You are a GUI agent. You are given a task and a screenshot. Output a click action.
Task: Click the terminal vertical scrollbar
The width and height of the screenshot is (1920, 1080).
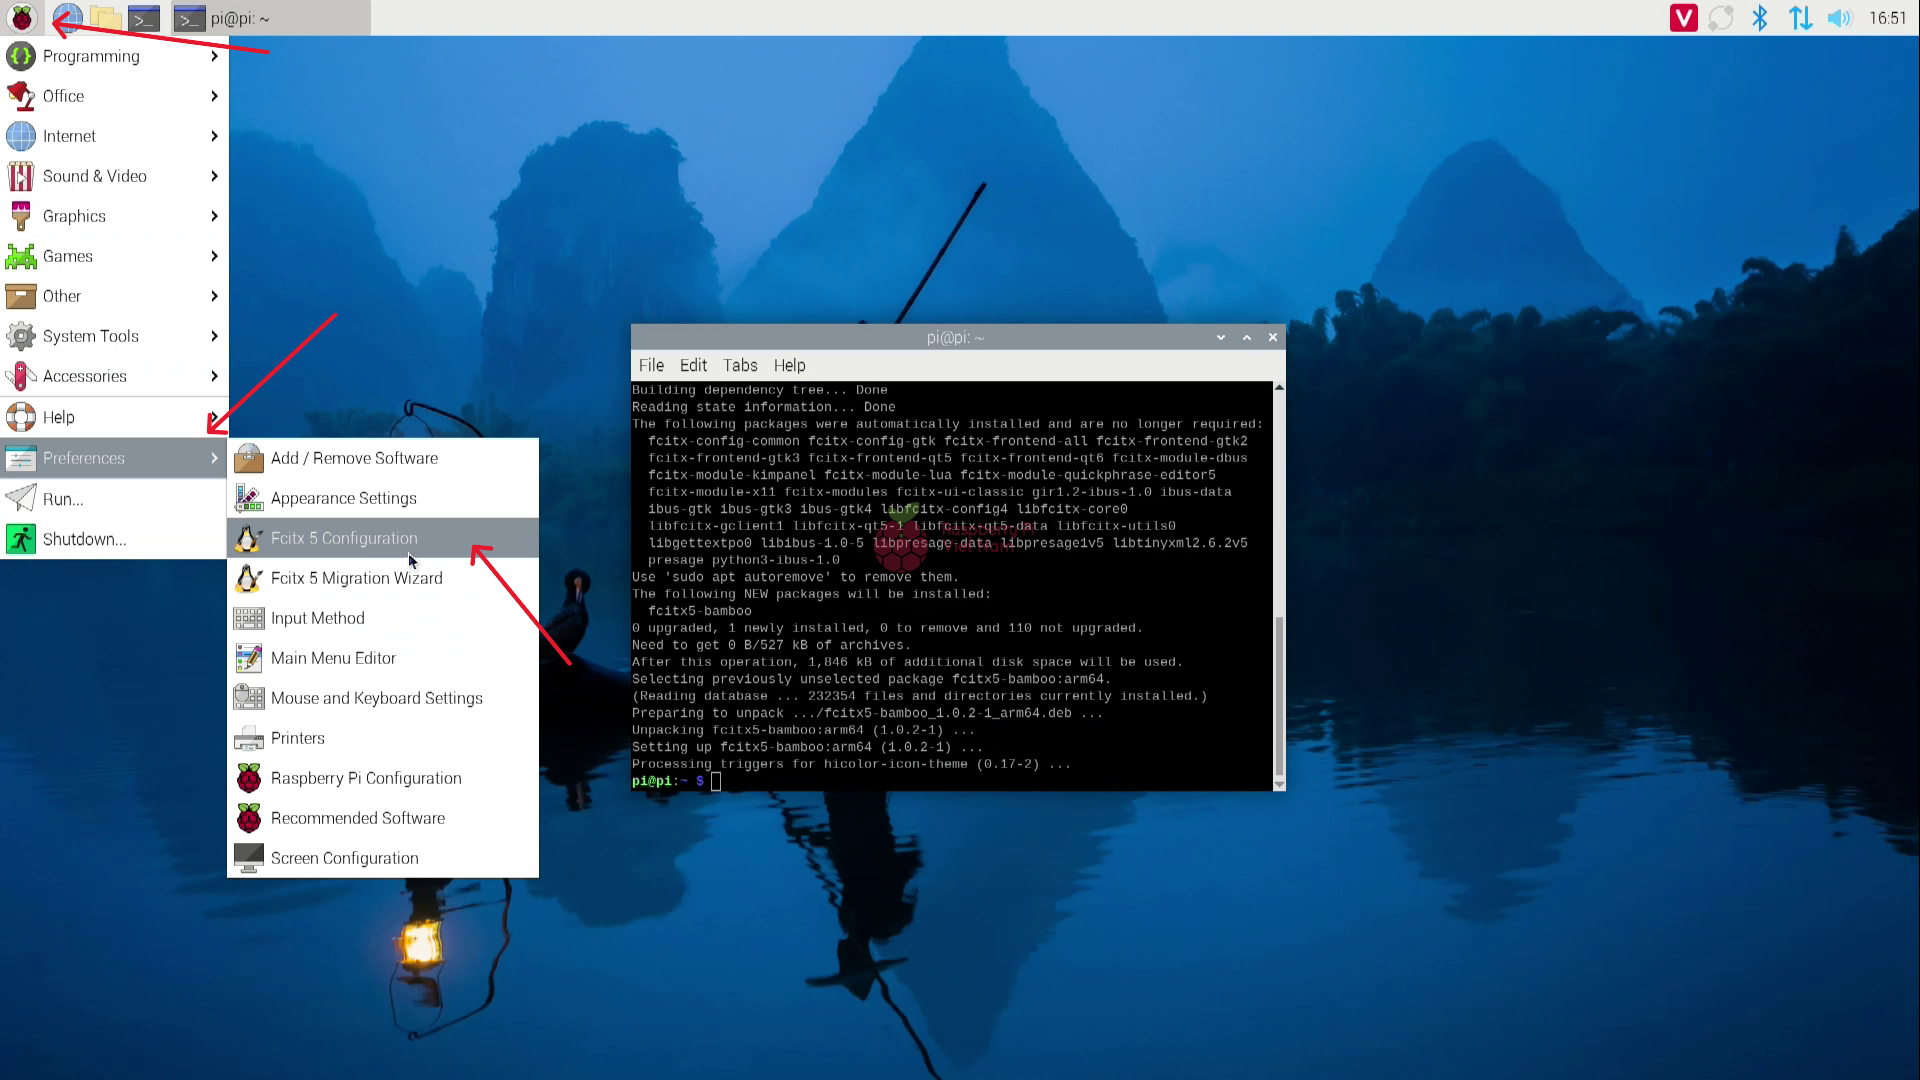tap(1279, 695)
